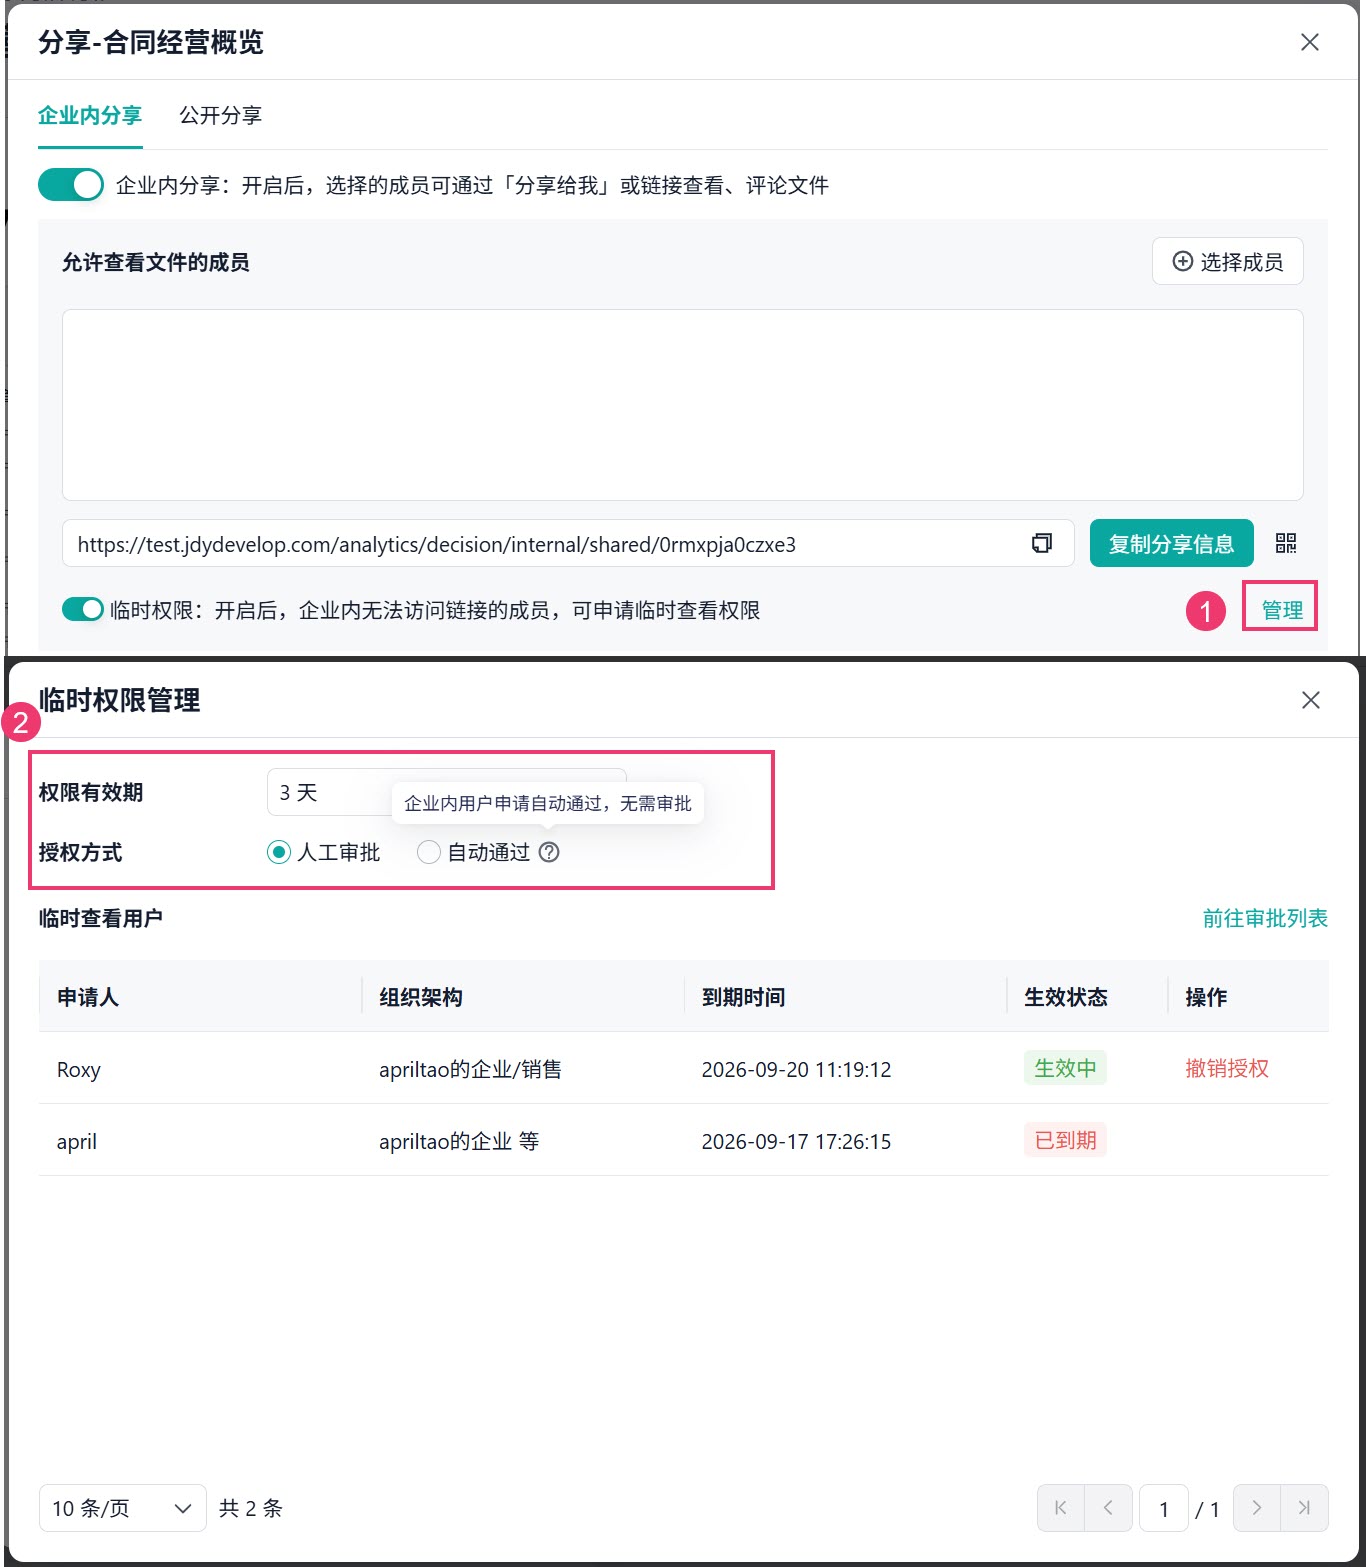Click 撤销授权 for Roxy

pos(1227,1068)
